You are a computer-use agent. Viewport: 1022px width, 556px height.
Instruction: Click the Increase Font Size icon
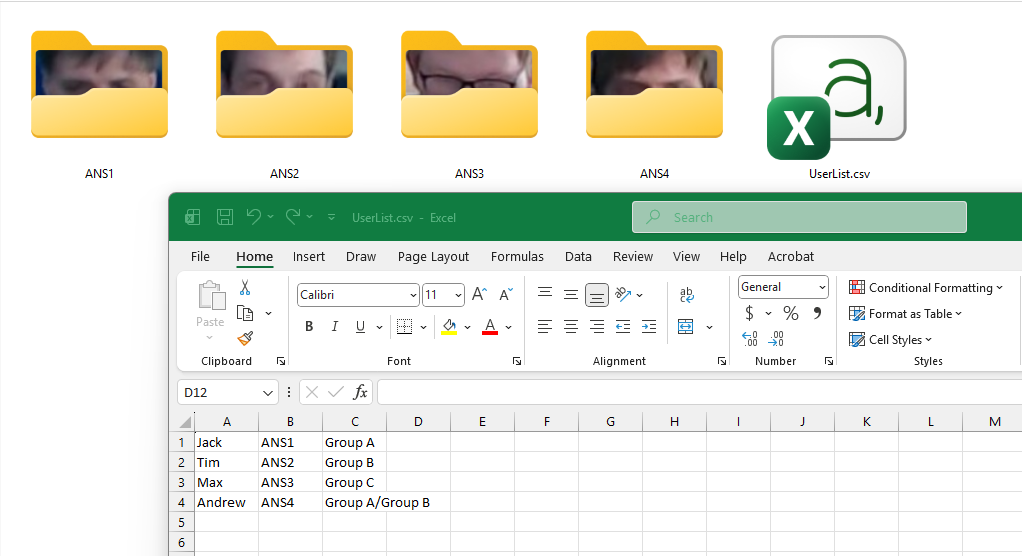(479, 295)
